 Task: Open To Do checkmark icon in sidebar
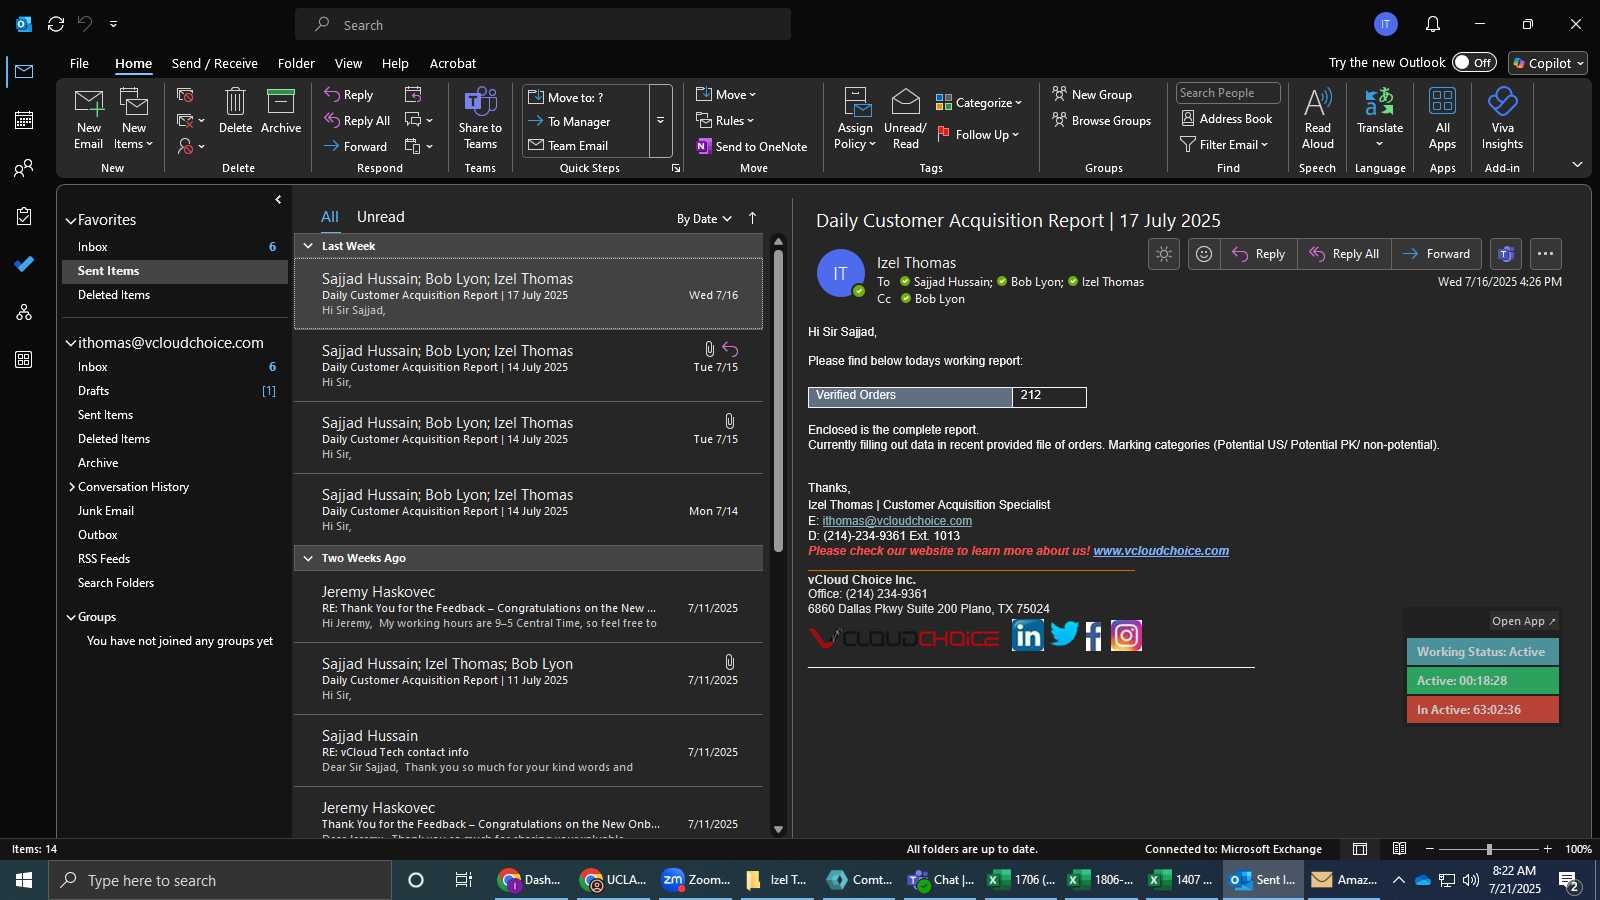coord(24,264)
